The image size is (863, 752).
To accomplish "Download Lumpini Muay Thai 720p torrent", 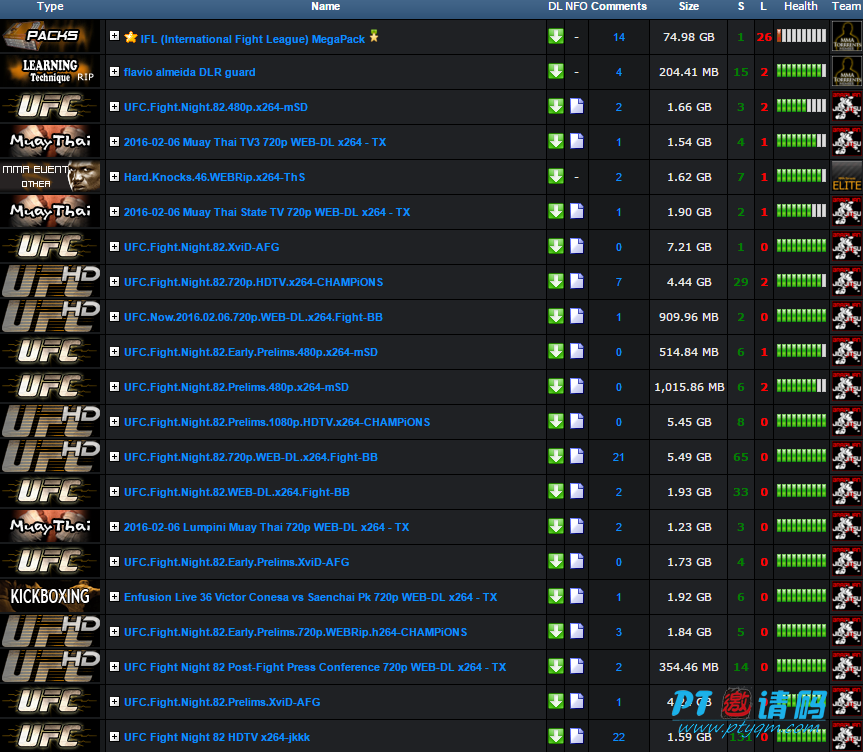I will (x=555, y=526).
